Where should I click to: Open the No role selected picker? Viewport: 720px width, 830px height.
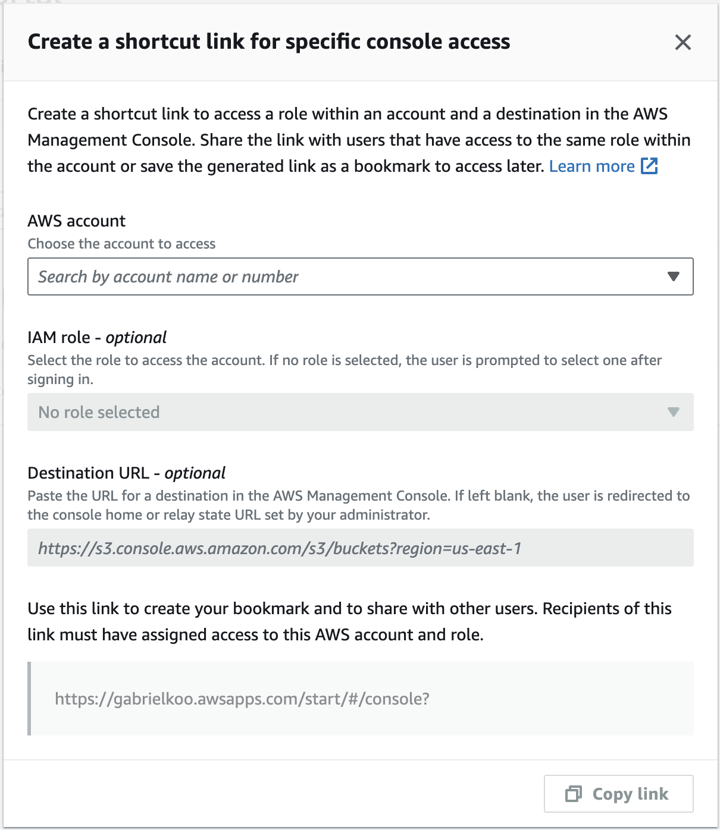click(360, 412)
